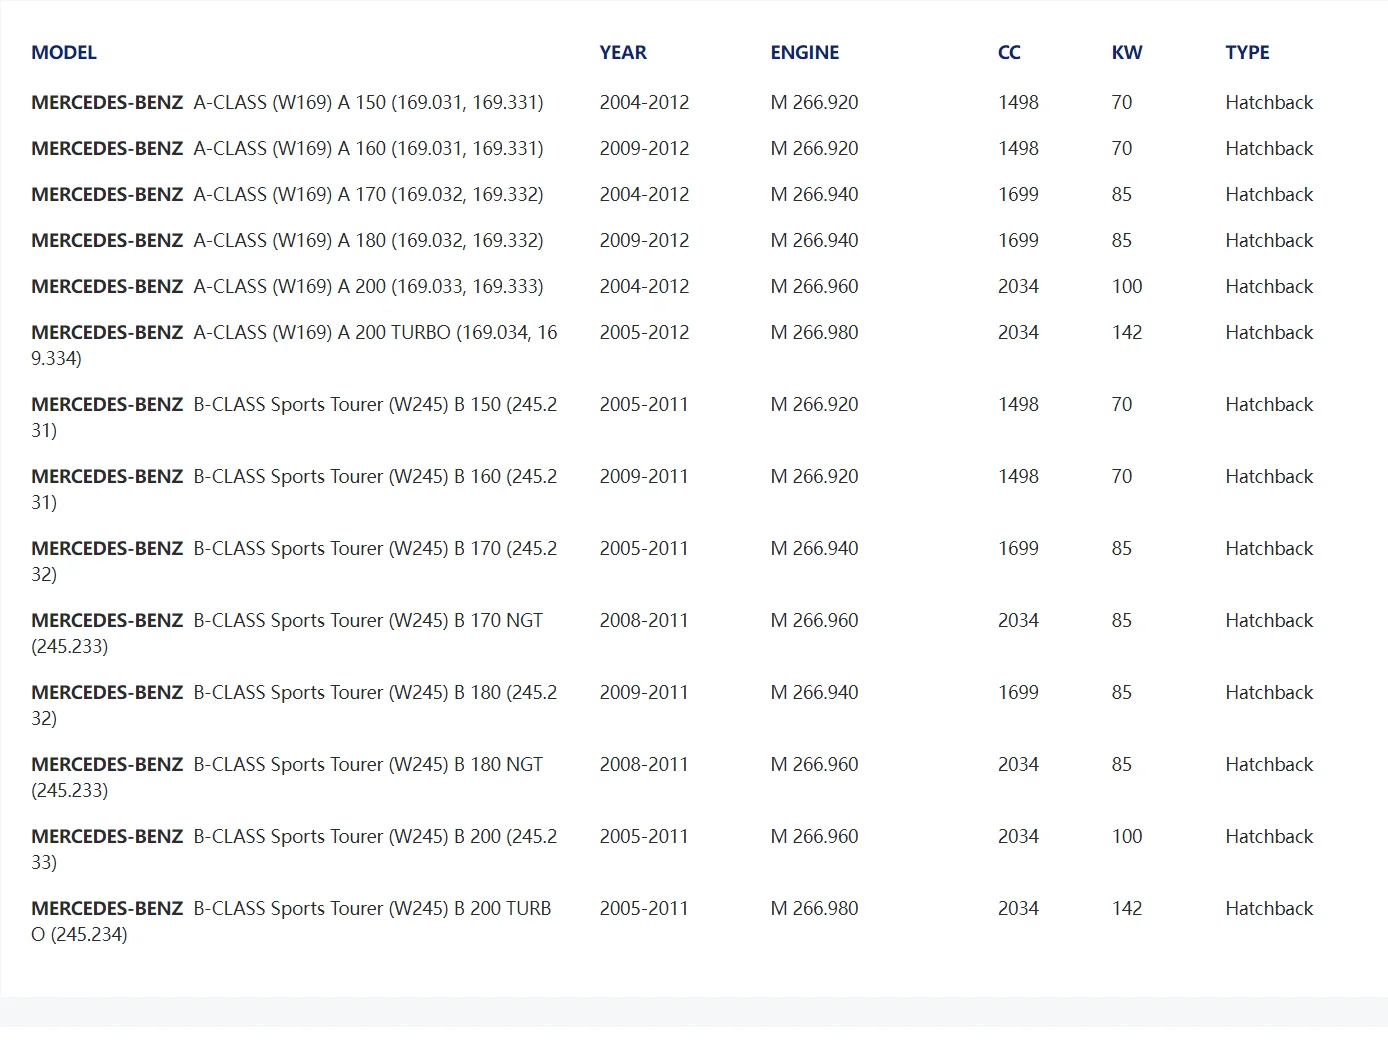Select the B 200 (245.233) model entry
The image size is (1388, 1040).
pyautogui.click(x=294, y=849)
